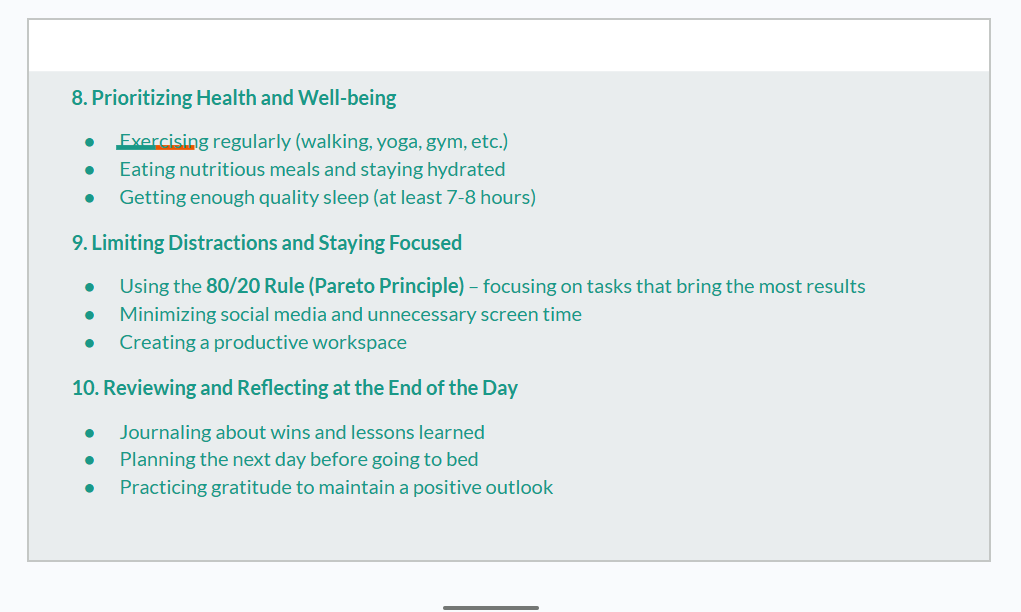The image size is (1021, 612).
Task: Click "Planning the next day before going to bed"
Action: tap(299, 460)
